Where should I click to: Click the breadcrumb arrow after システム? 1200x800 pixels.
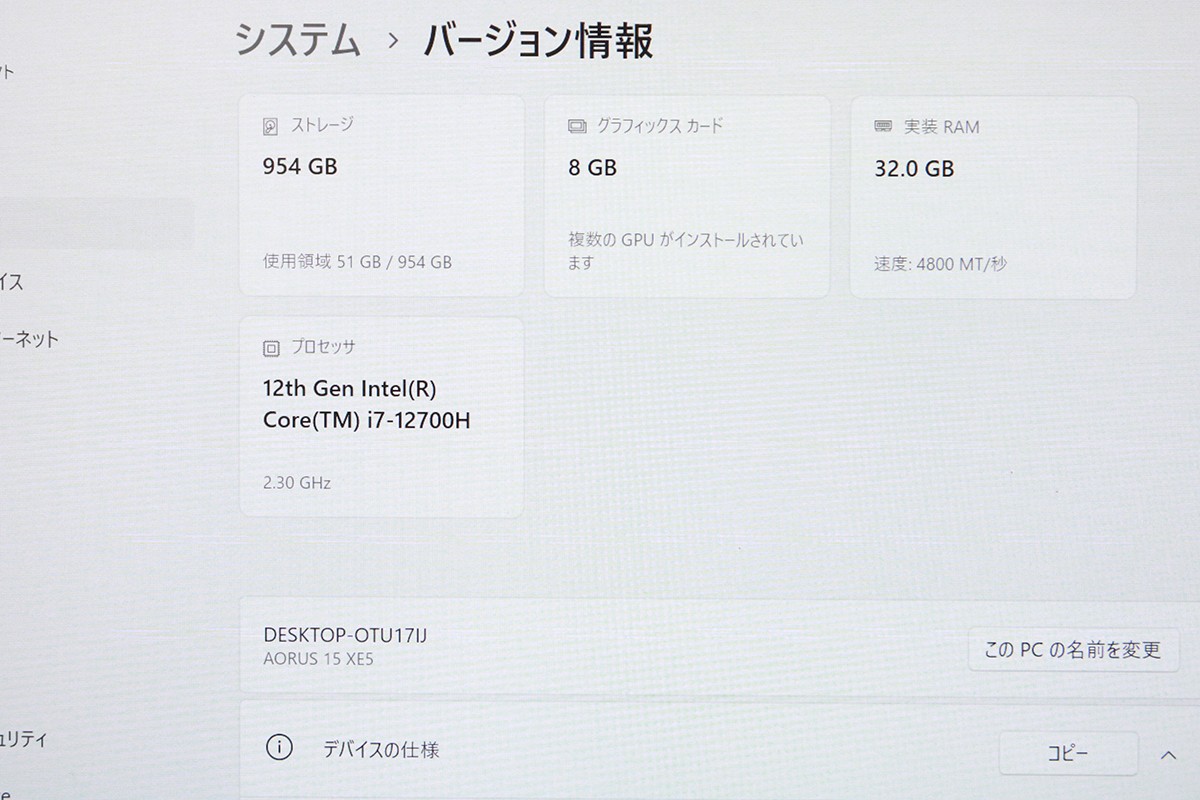click(x=392, y=42)
